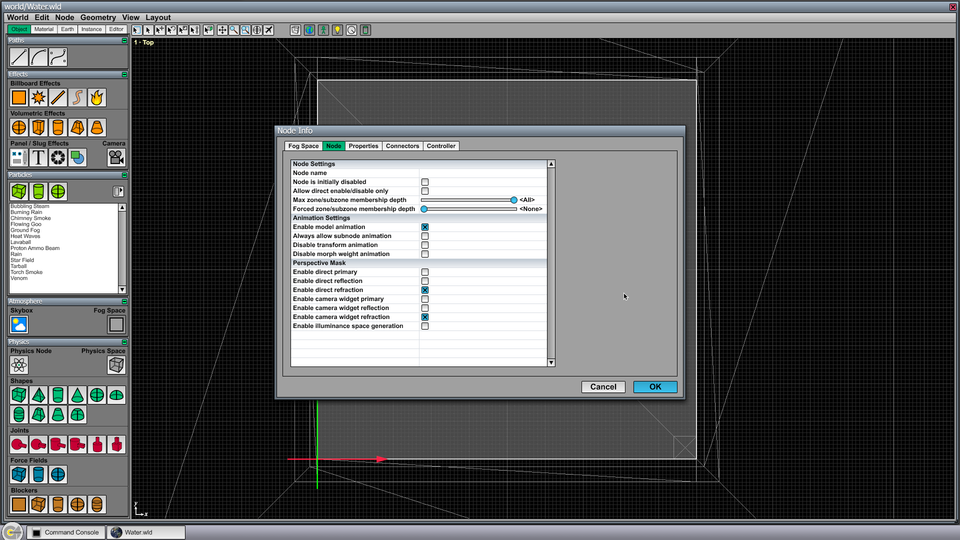Collapse the Effects panel section
The image size is (960, 540).
pyautogui.click(x=124, y=74)
